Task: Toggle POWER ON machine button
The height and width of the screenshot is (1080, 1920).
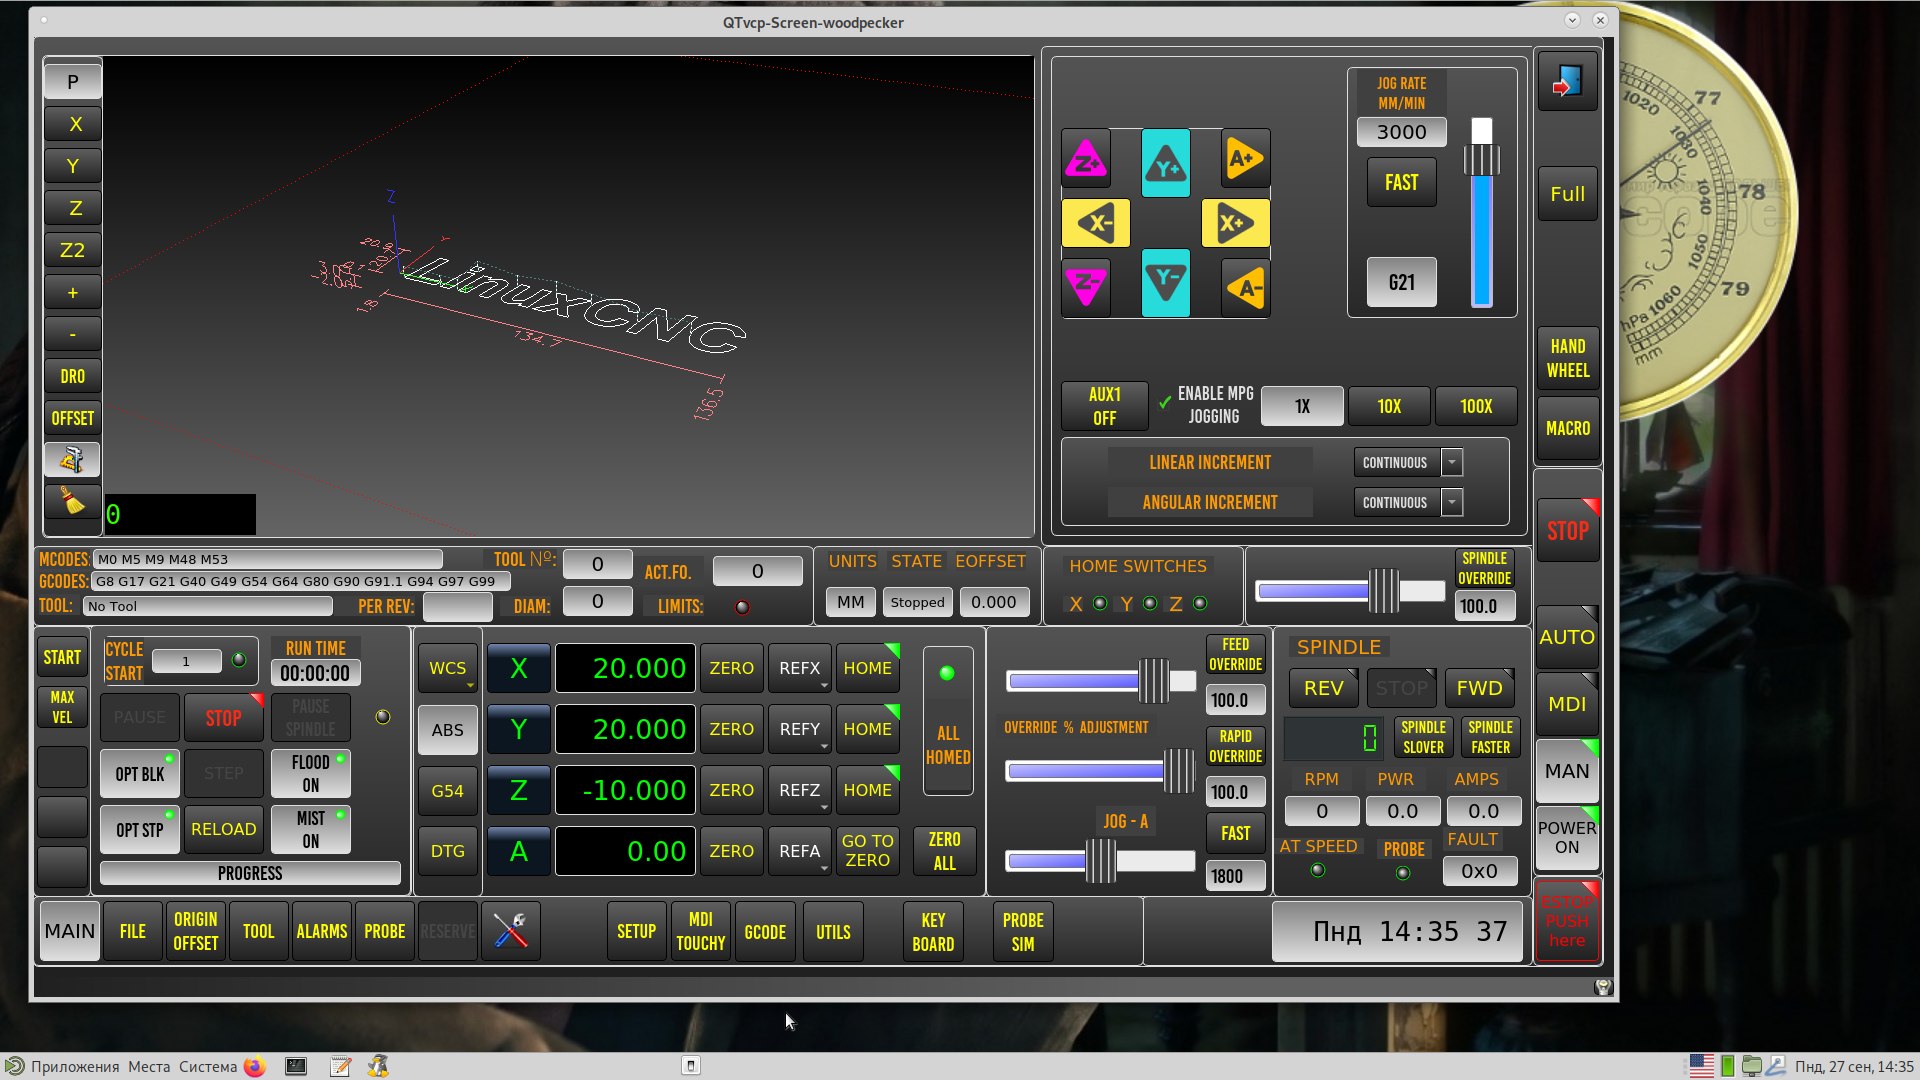Action: click(1567, 837)
